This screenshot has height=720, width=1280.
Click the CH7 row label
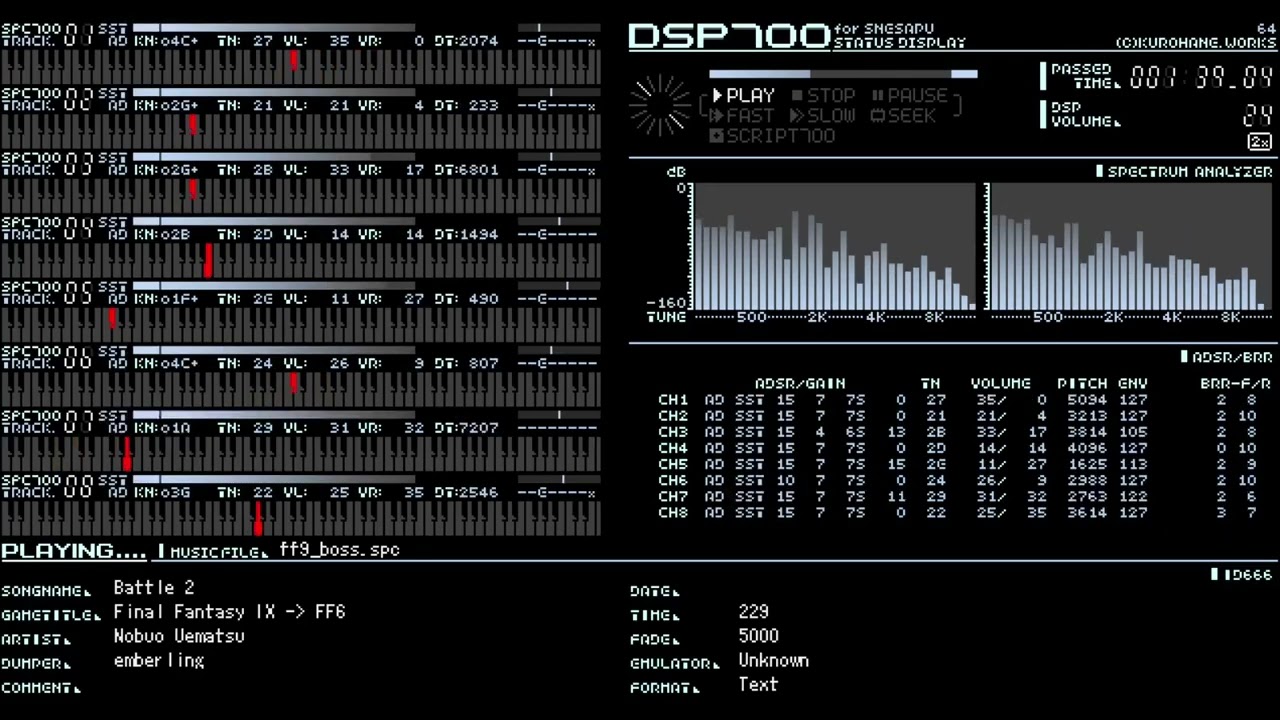[673, 496]
